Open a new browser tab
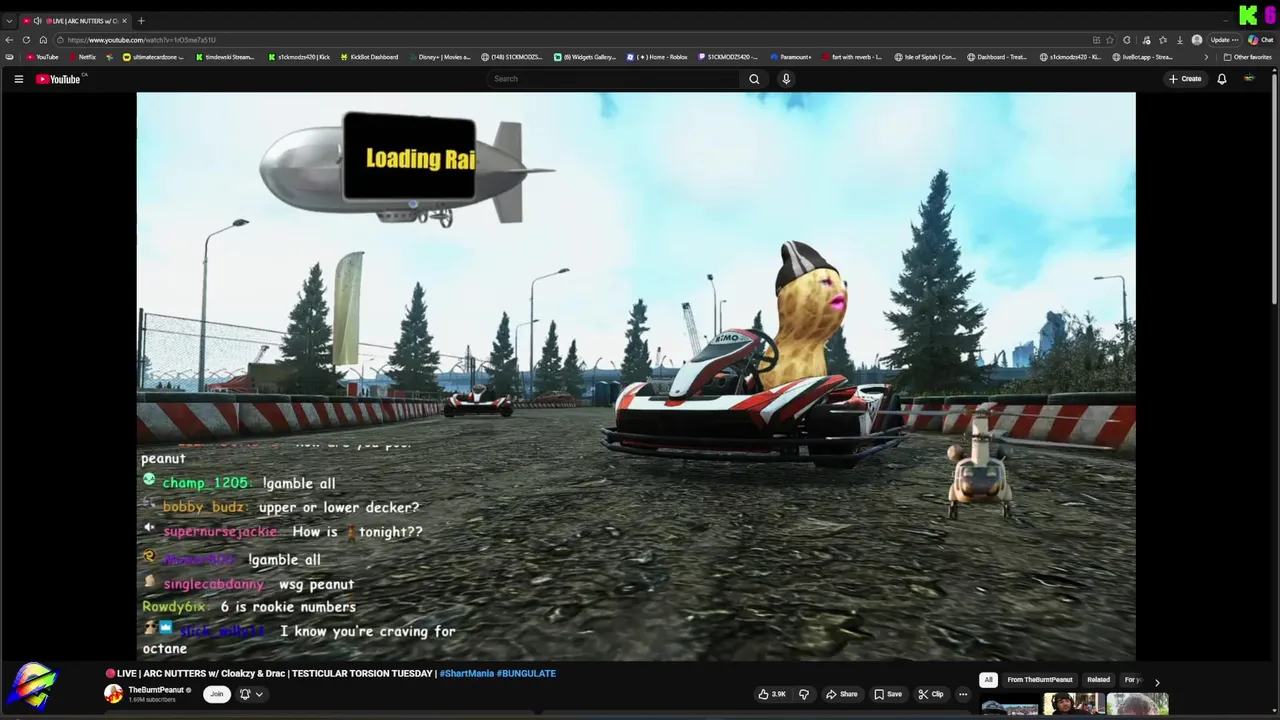The width and height of the screenshot is (1280, 720). tap(141, 21)
